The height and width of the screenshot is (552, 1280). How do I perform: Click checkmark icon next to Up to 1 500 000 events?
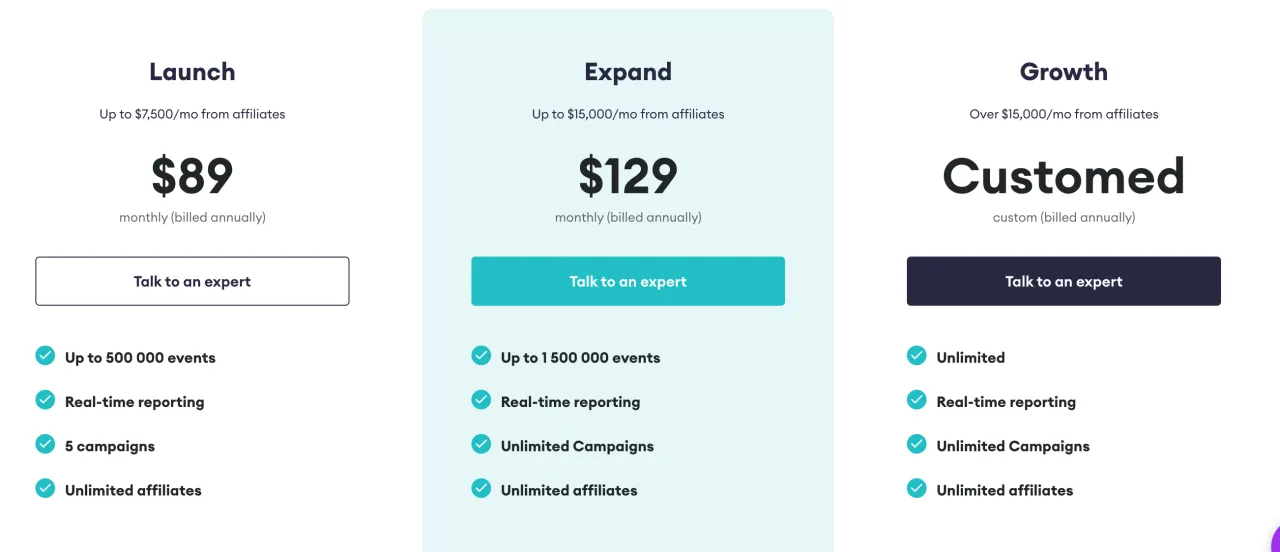[481, 355]
